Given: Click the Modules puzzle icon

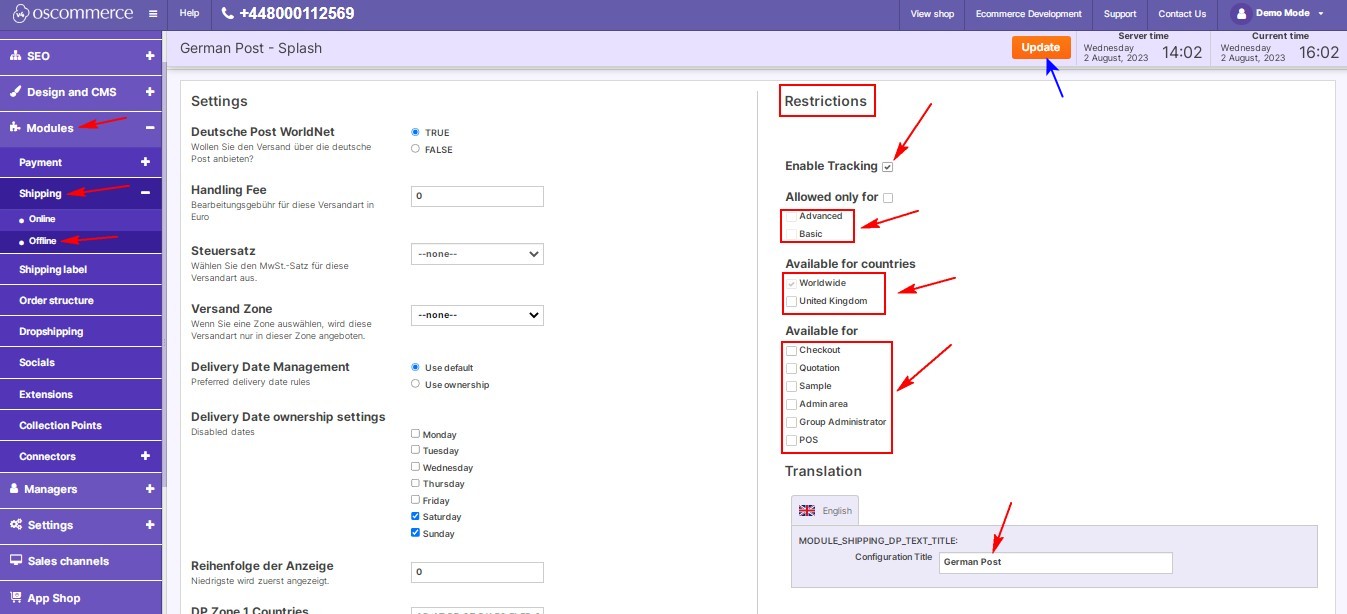Looking at the screenshot, I should (15, 128).
